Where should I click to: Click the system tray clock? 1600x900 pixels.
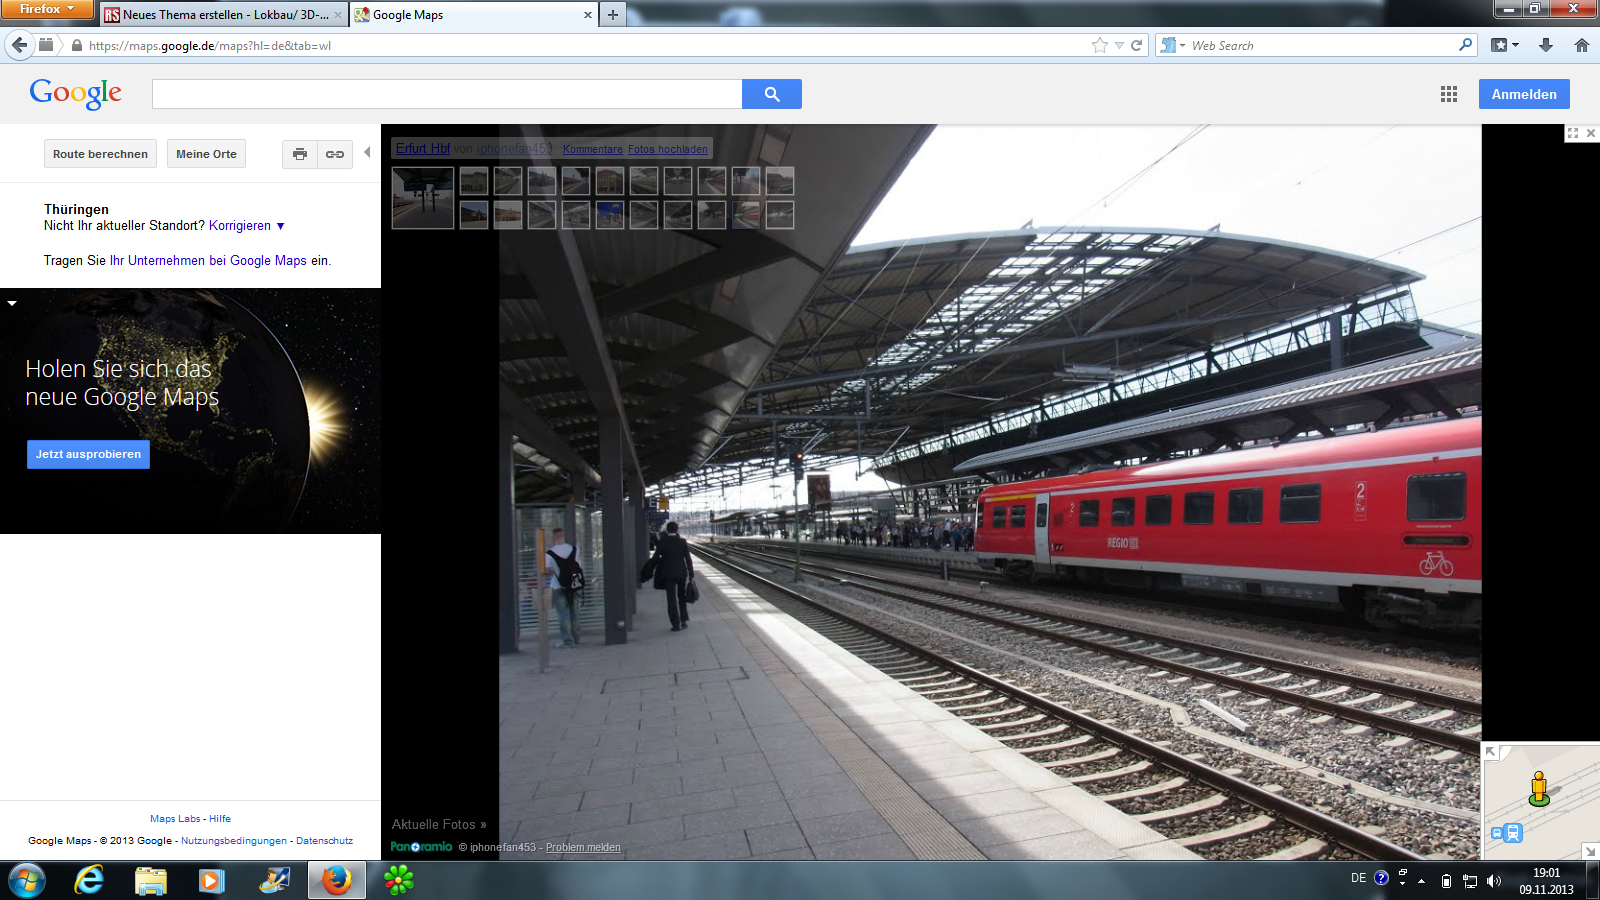pyautogui.click(x=1546, y=881)
